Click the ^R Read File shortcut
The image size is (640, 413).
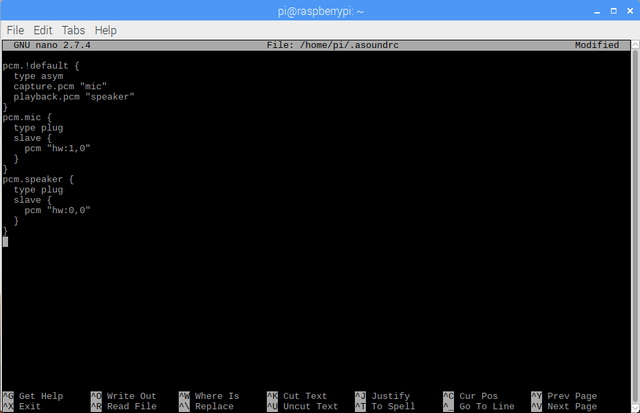[123, 406]
